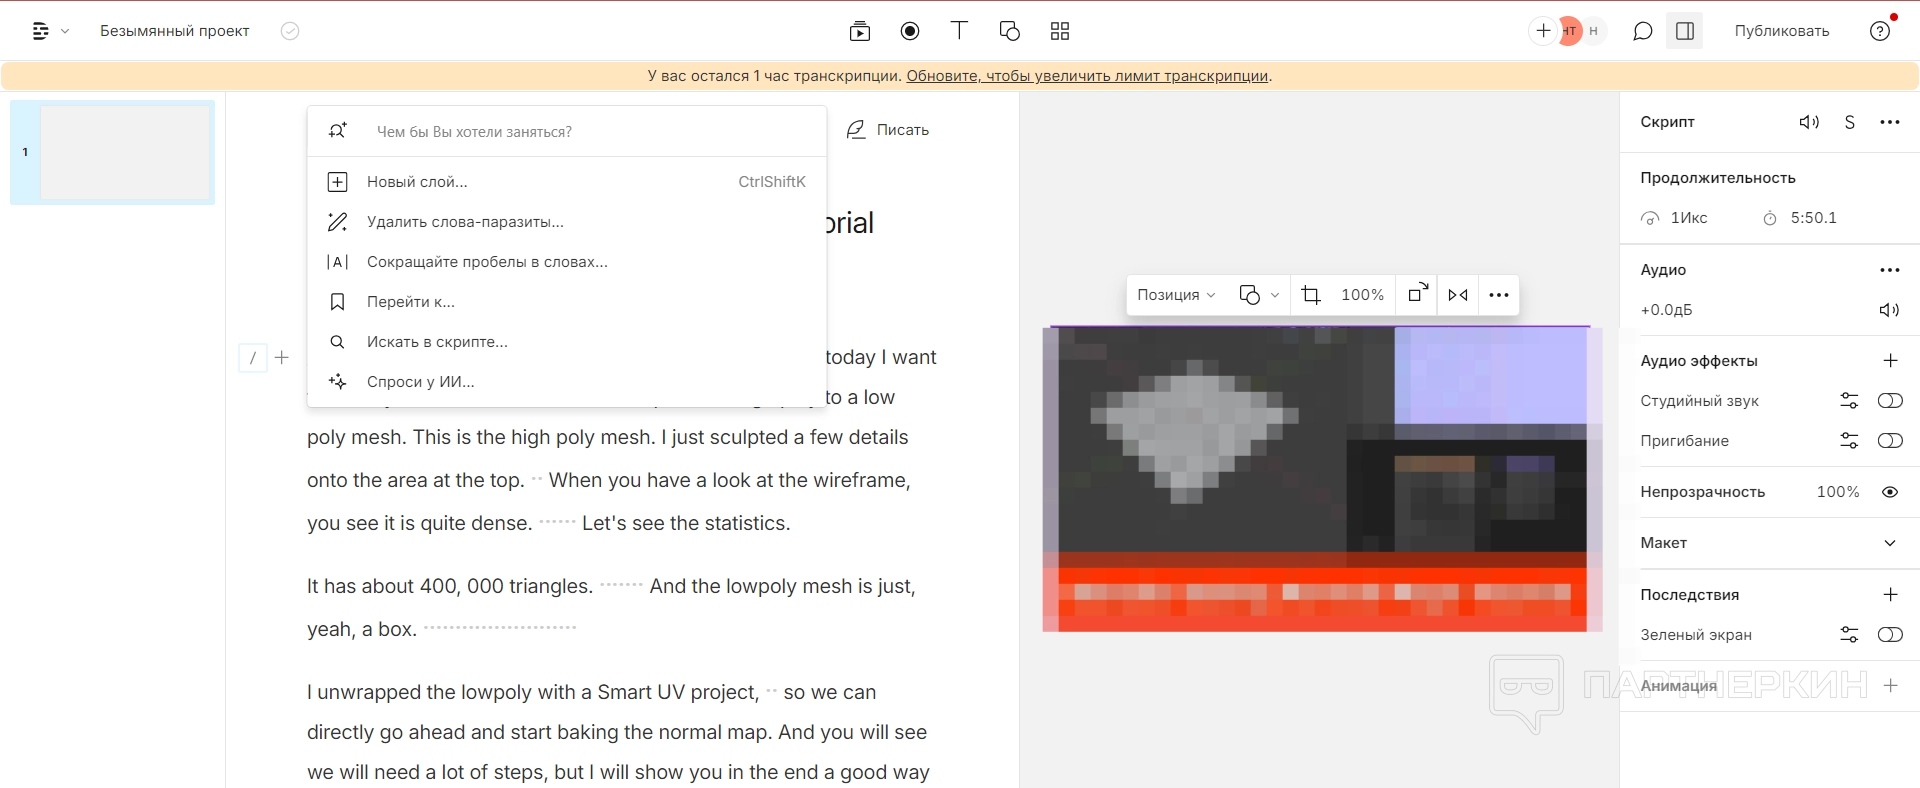Open the upgrade transcription limit link
This screenshot has width=1920, height=788.
click(x=1087, y=76)
